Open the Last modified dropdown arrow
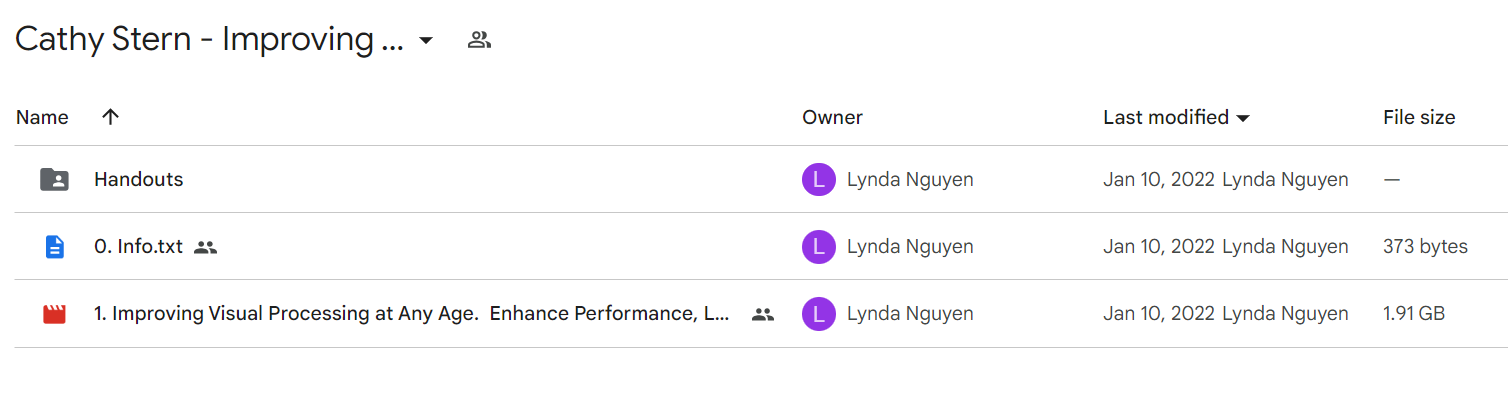 pos(1243,118)
